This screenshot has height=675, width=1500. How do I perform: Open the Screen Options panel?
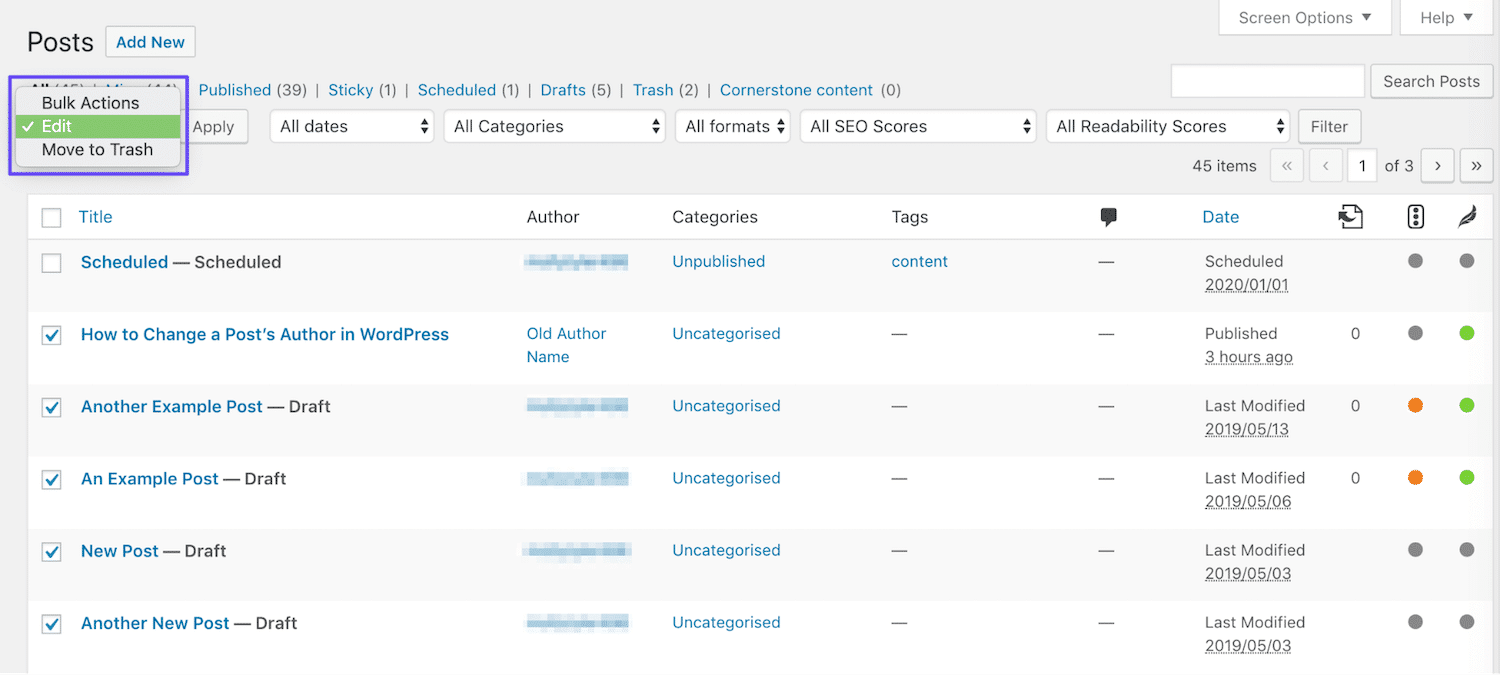click(x=1304, y=17)
